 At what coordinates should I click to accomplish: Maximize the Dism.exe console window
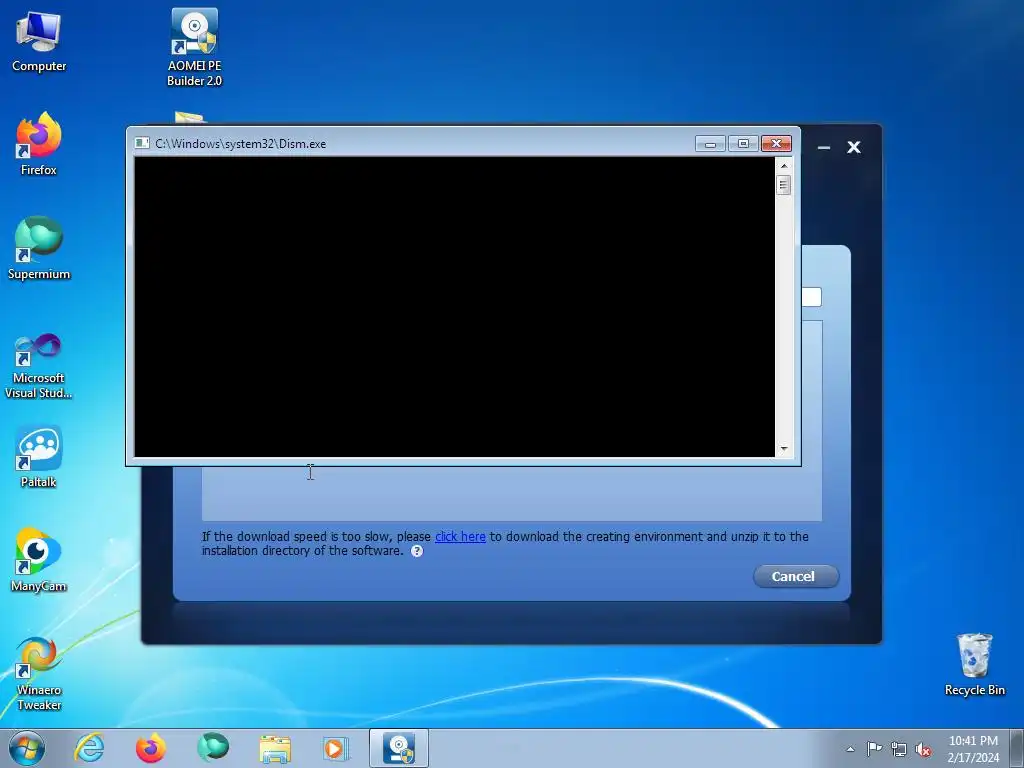click(x=743, y=144)
